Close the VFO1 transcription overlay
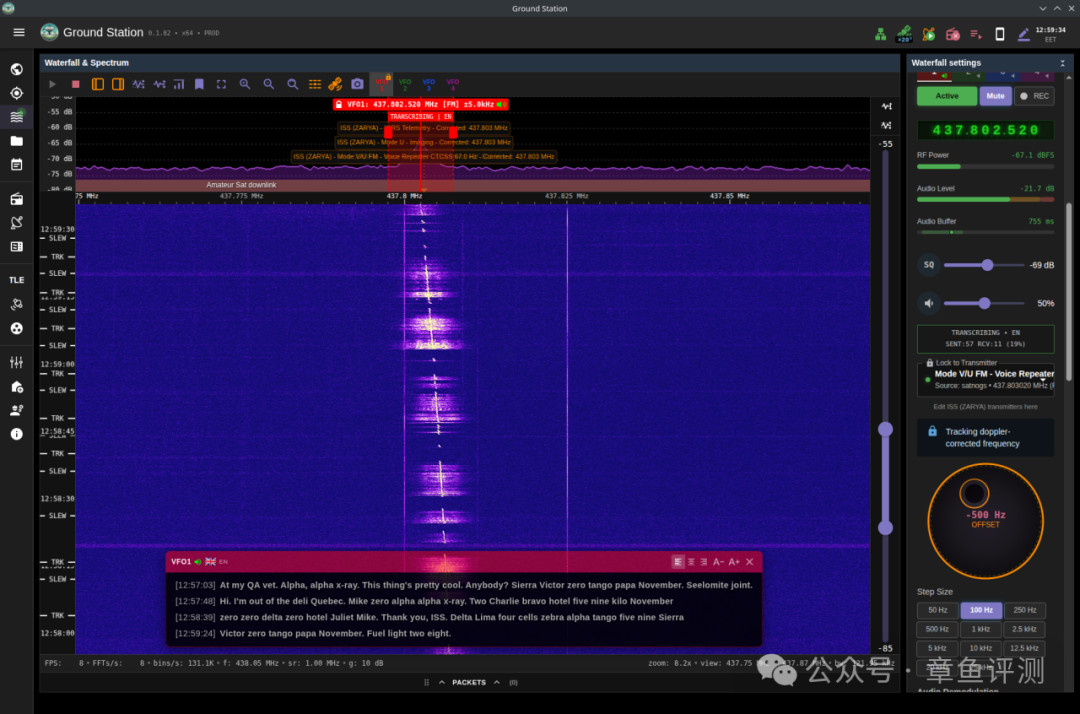Screen dimensions: 1080x714 [x=750, y=562]
